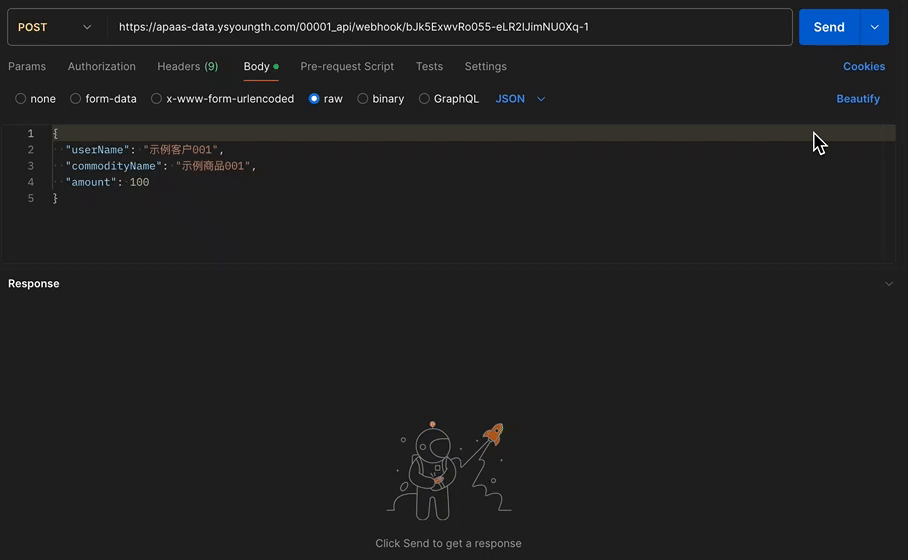The height and width of the screenshot is (560, 908).
Task: Click the astronaut illustration in the response area
Action: pos(449,471)
